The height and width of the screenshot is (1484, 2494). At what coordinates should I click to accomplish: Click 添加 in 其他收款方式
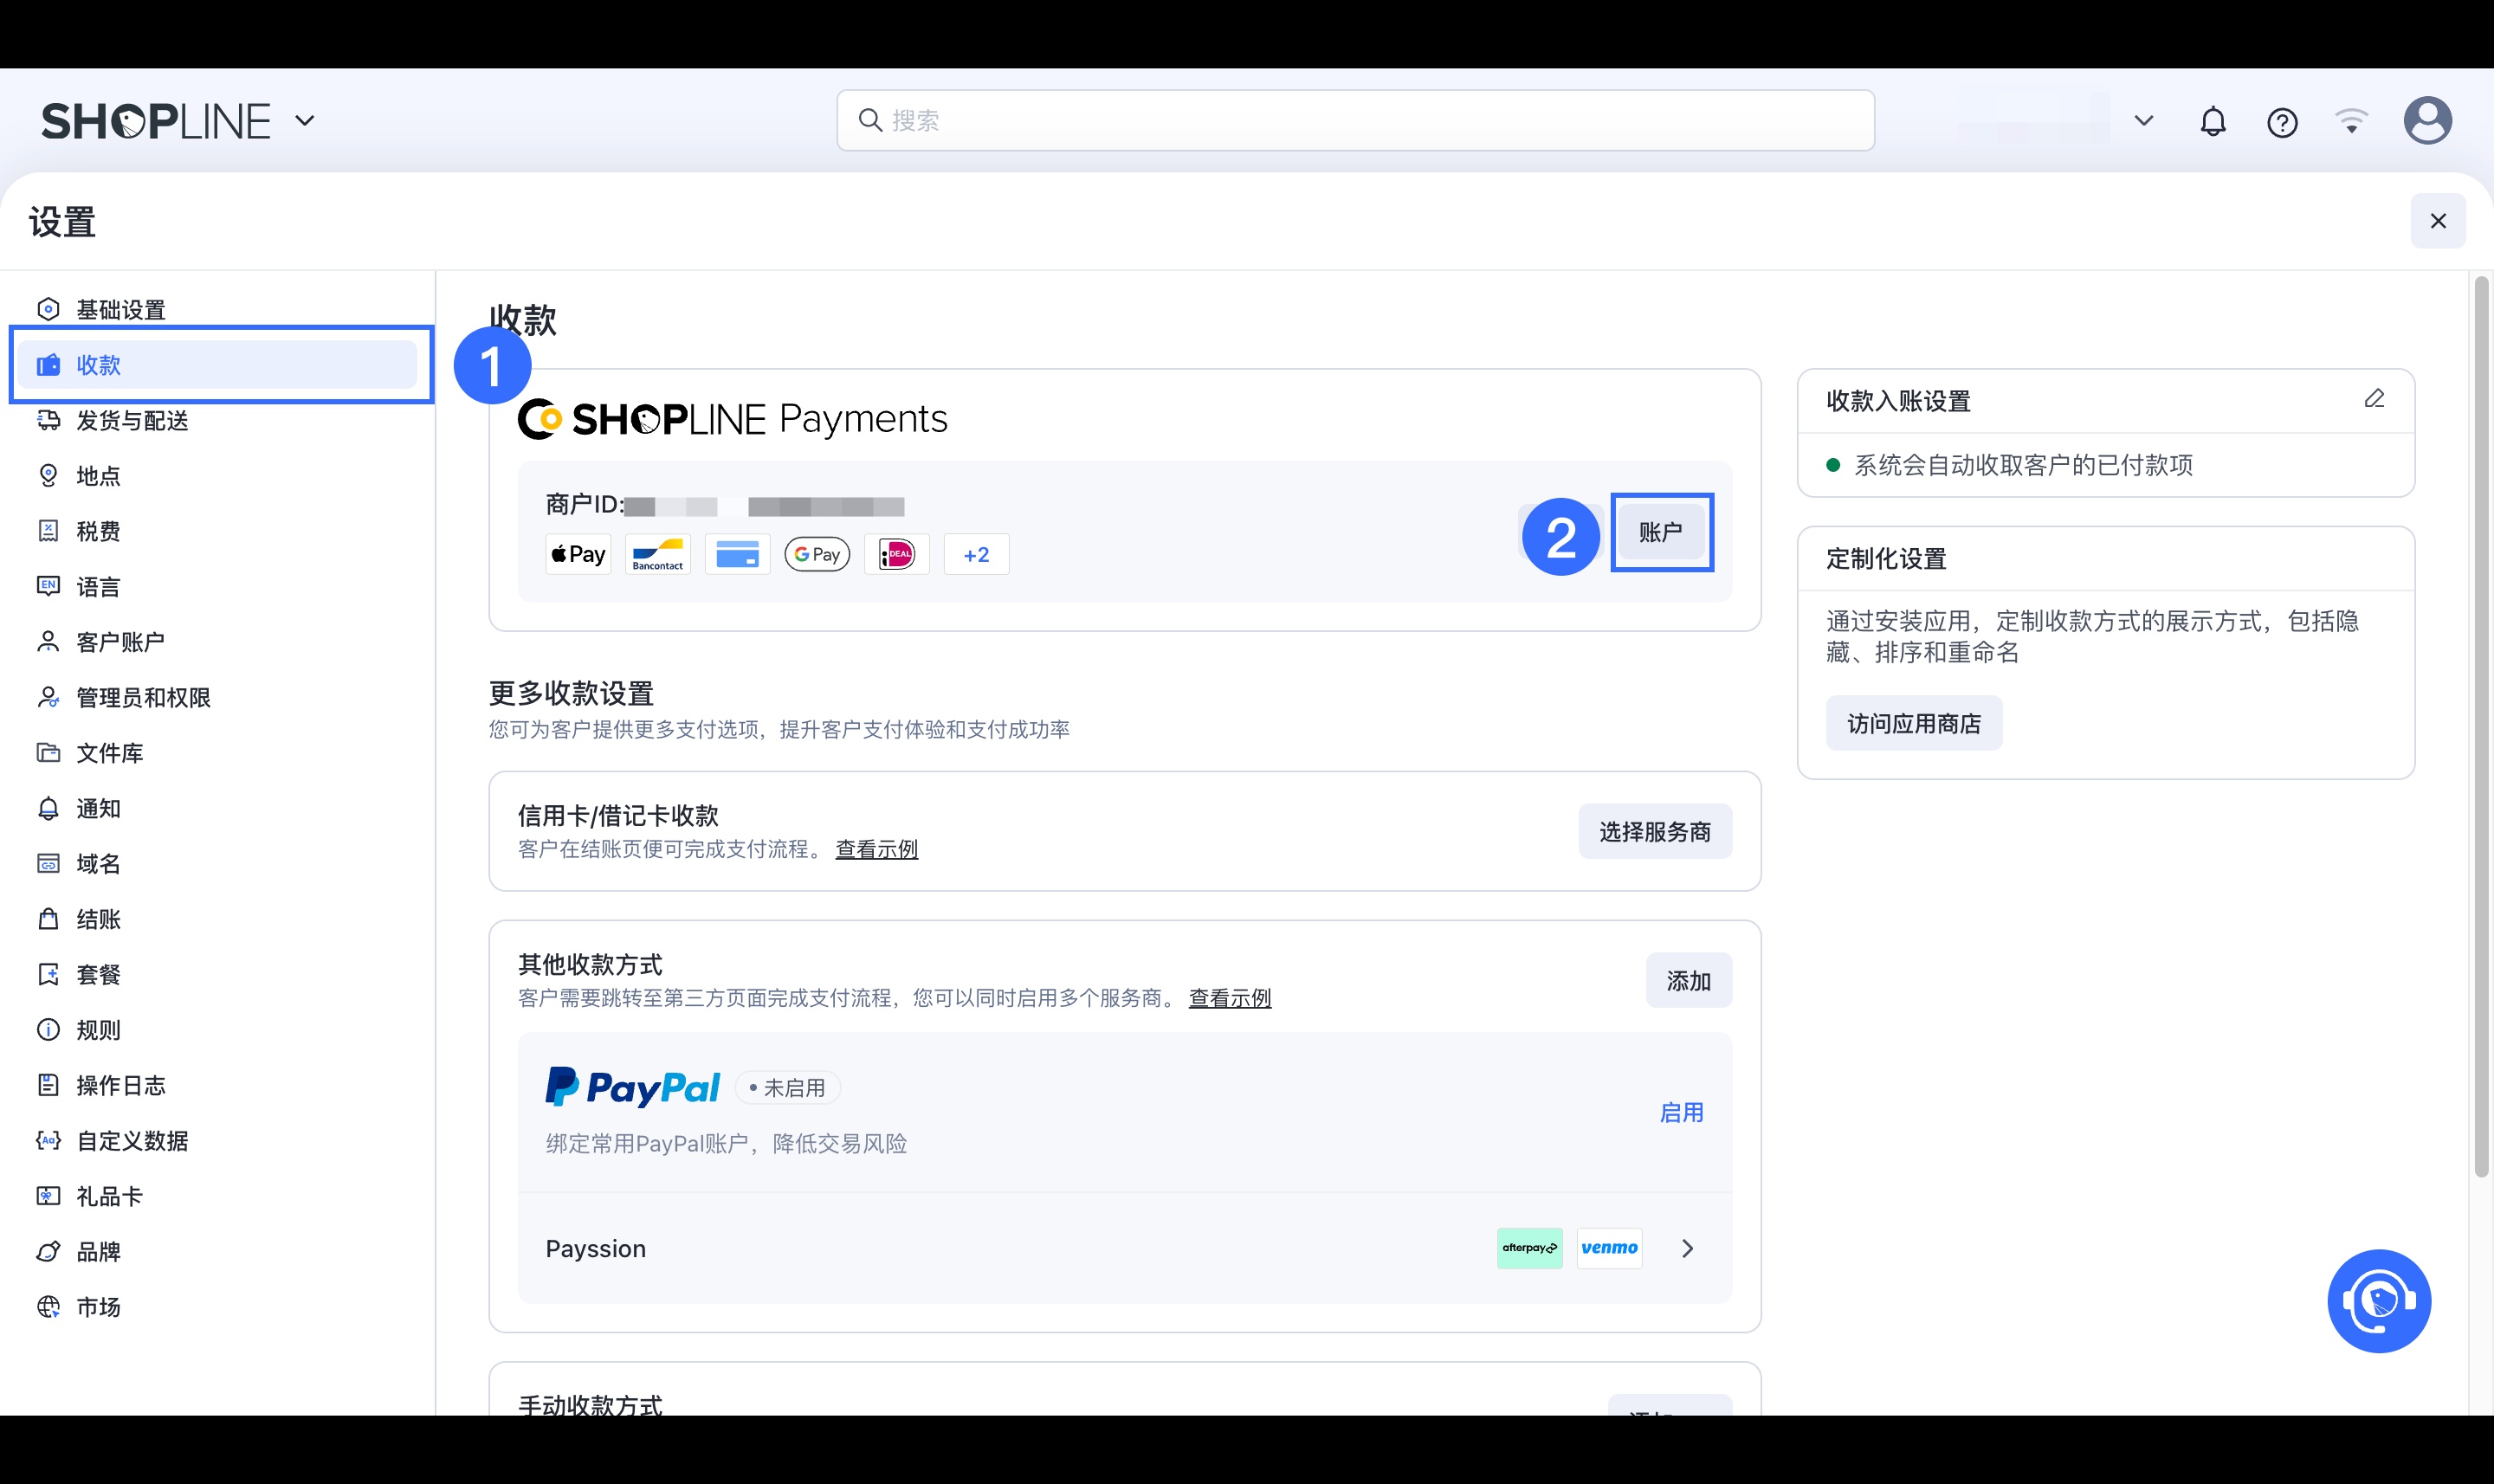pos(1689,980)
